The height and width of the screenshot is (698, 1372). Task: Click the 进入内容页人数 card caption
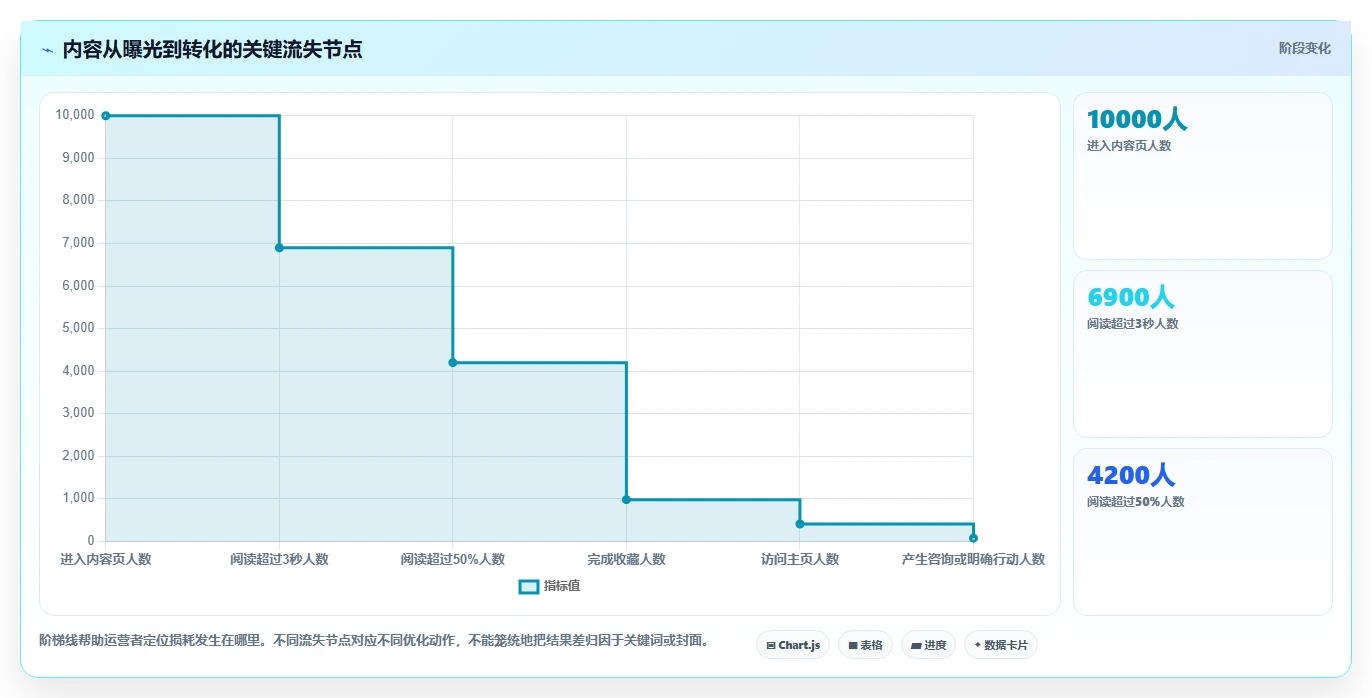(1129, 145)
